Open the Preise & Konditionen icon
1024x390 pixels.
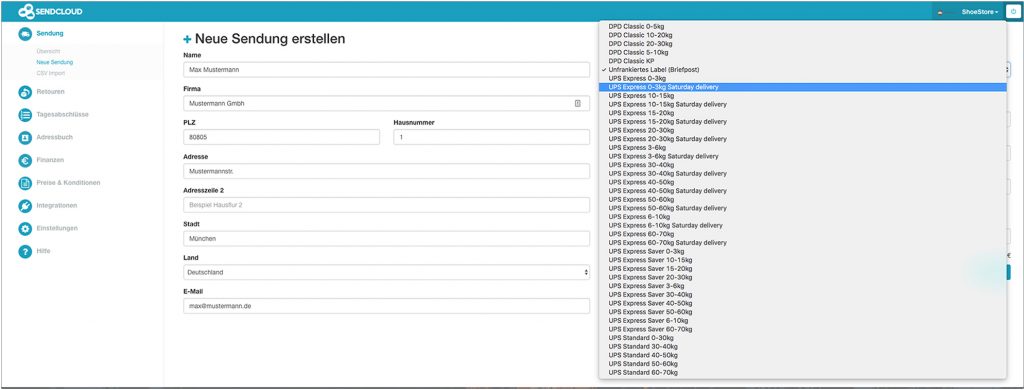(25, 183)
